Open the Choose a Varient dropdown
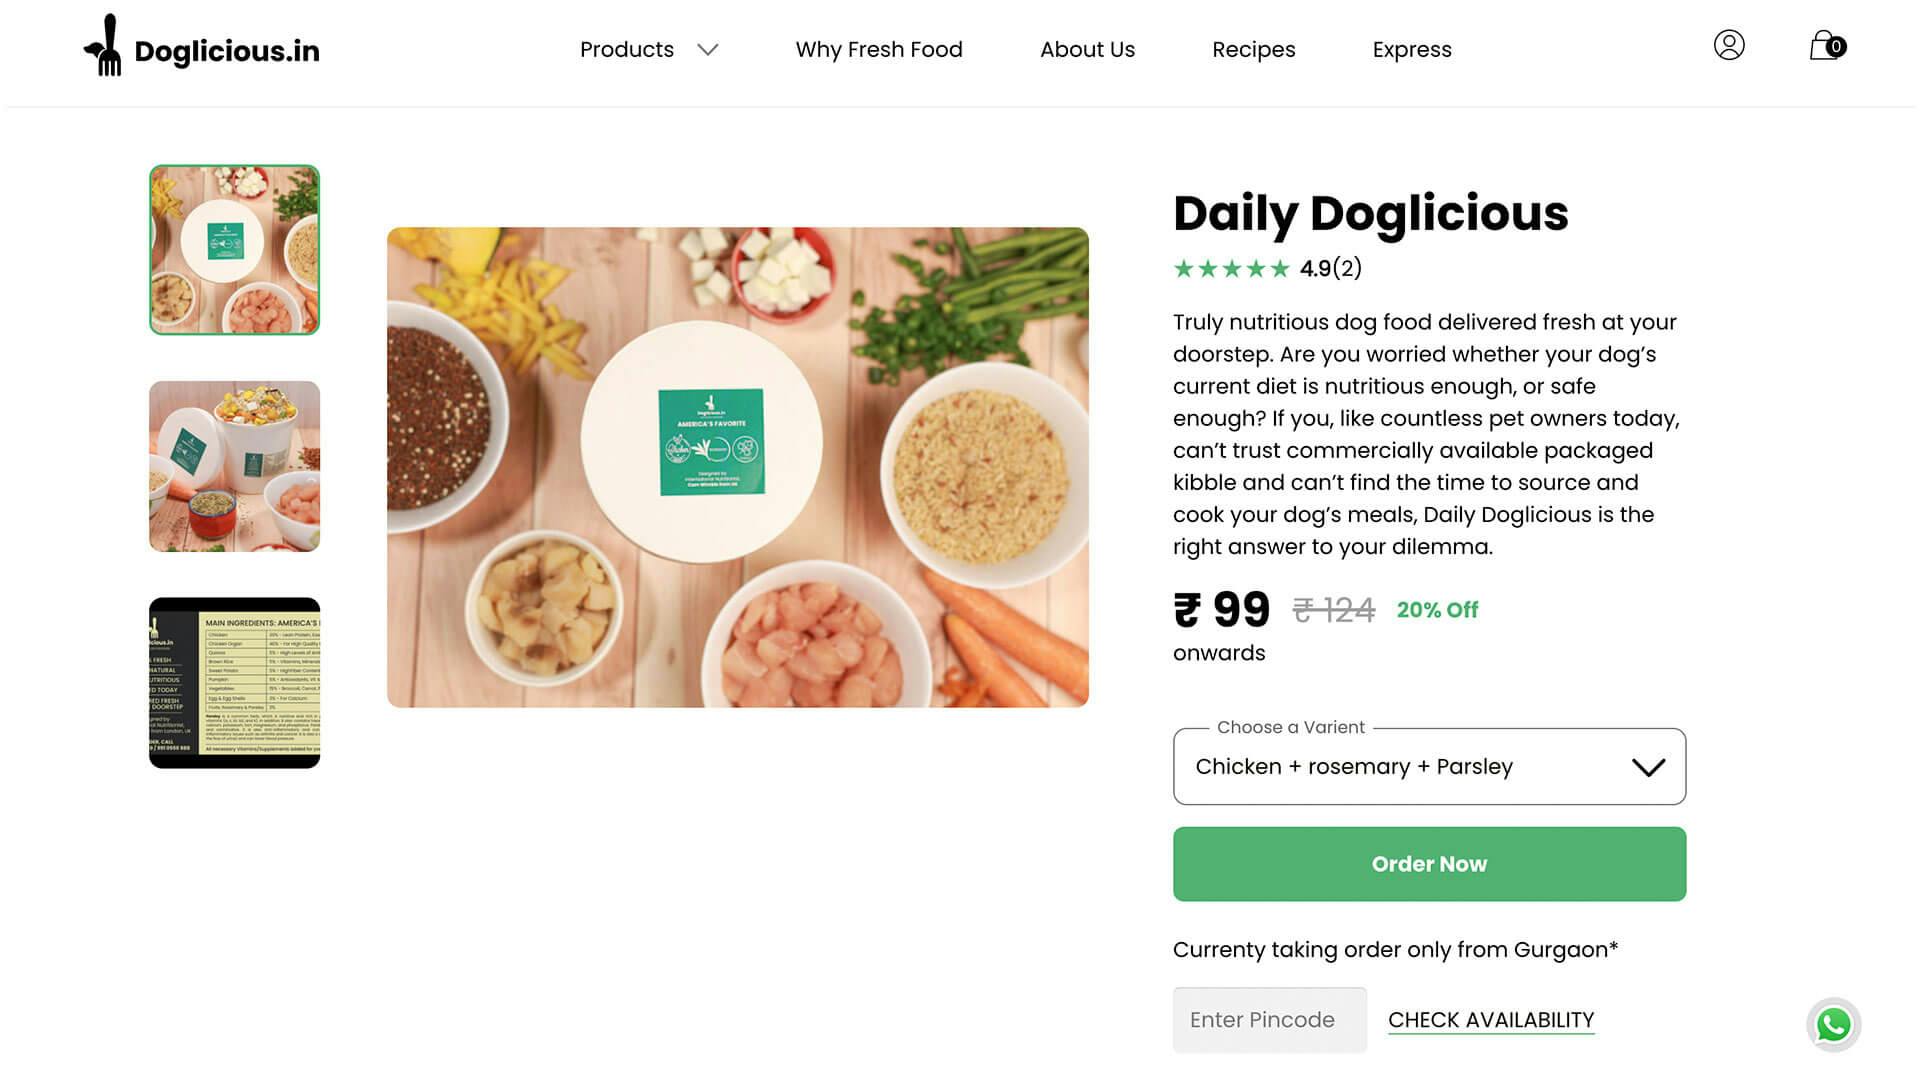Screen dimensions: 1920x1080 coord(1429,766)
